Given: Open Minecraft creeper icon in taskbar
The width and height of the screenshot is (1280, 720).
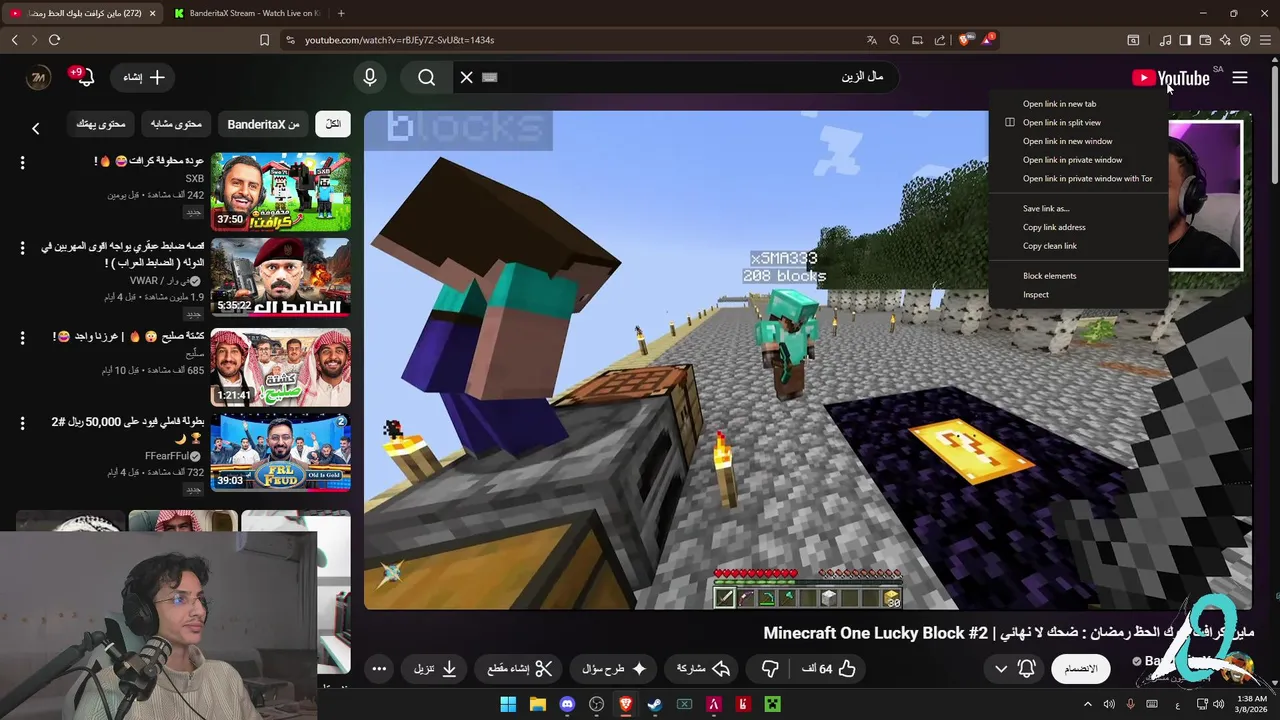Looking at the screenshot, I should coord(772,704).
